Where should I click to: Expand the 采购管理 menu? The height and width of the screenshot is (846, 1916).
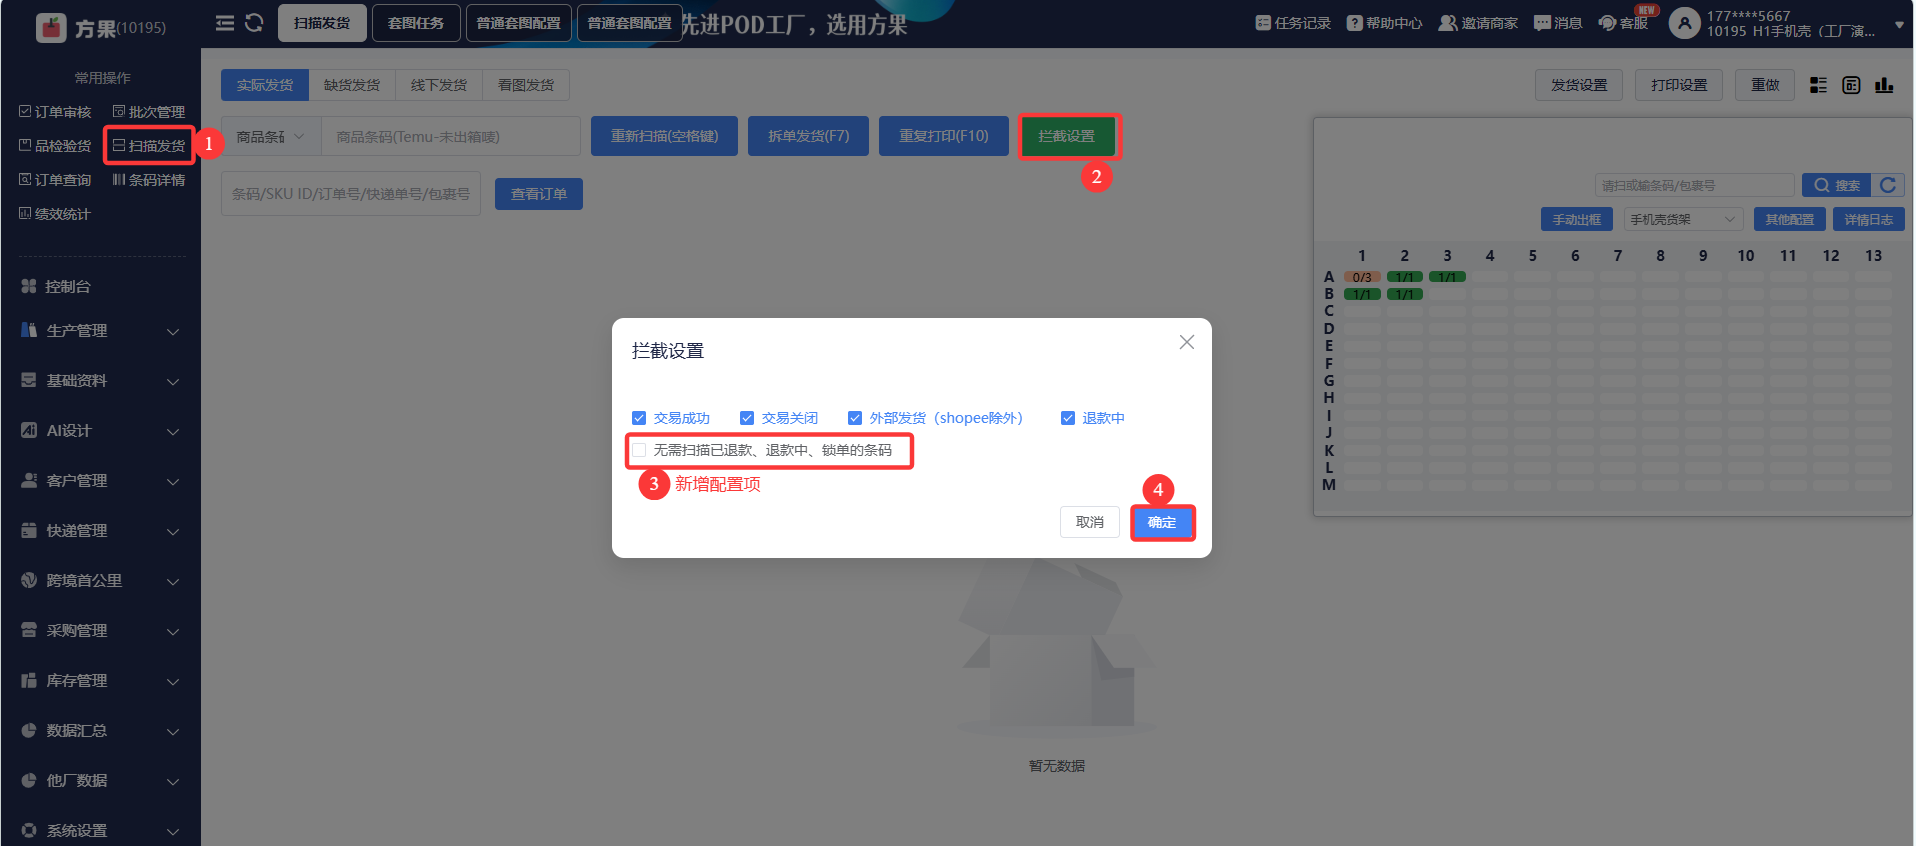(x=100, y=631)
